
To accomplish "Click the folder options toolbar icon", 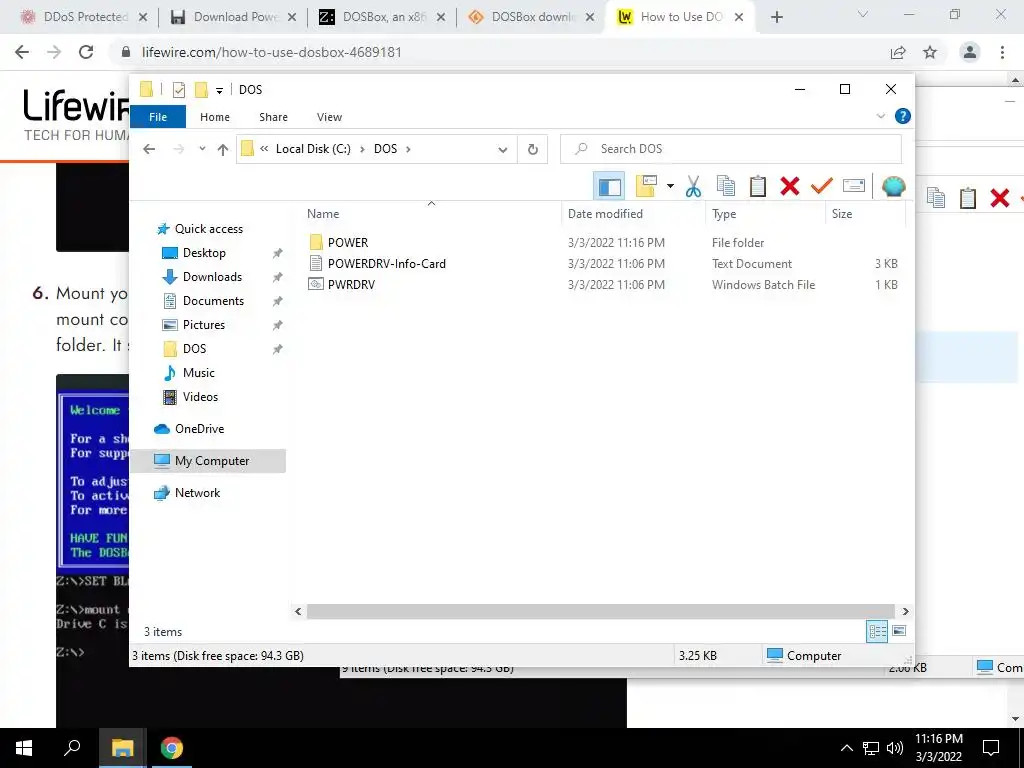I will (646, 187).
